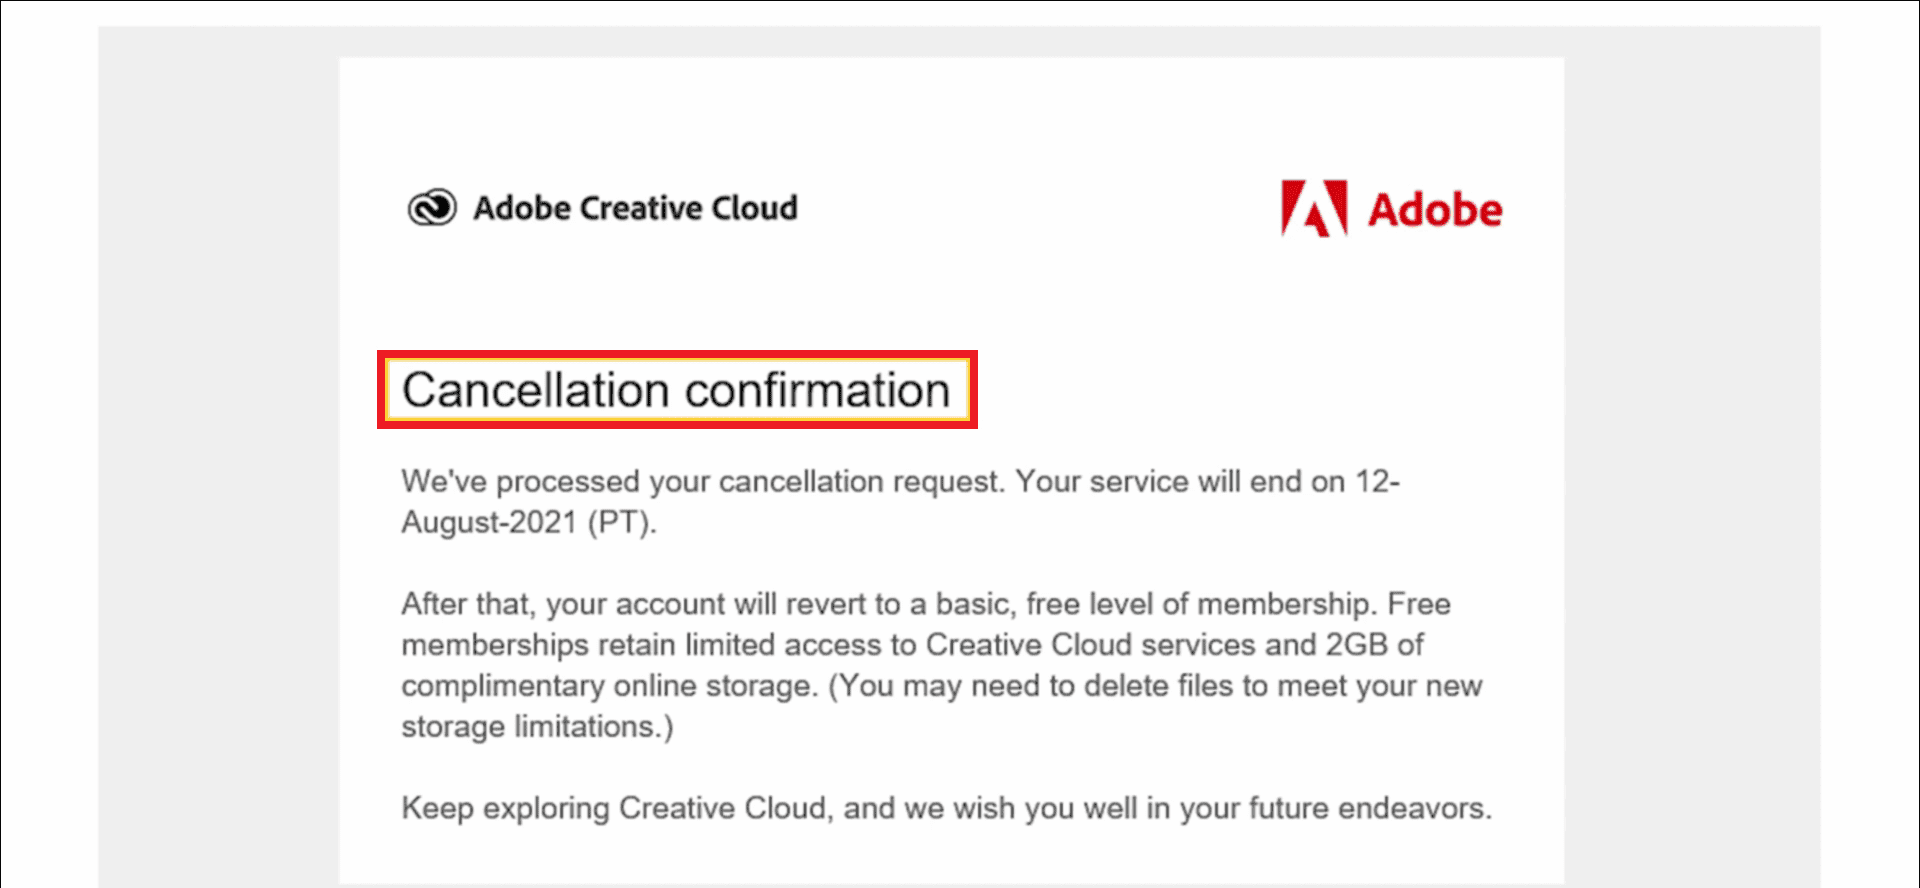This screenshot has width=1920, height=888.
Task: Click the word "memberships" starting a line
Action: coord(495,645)
